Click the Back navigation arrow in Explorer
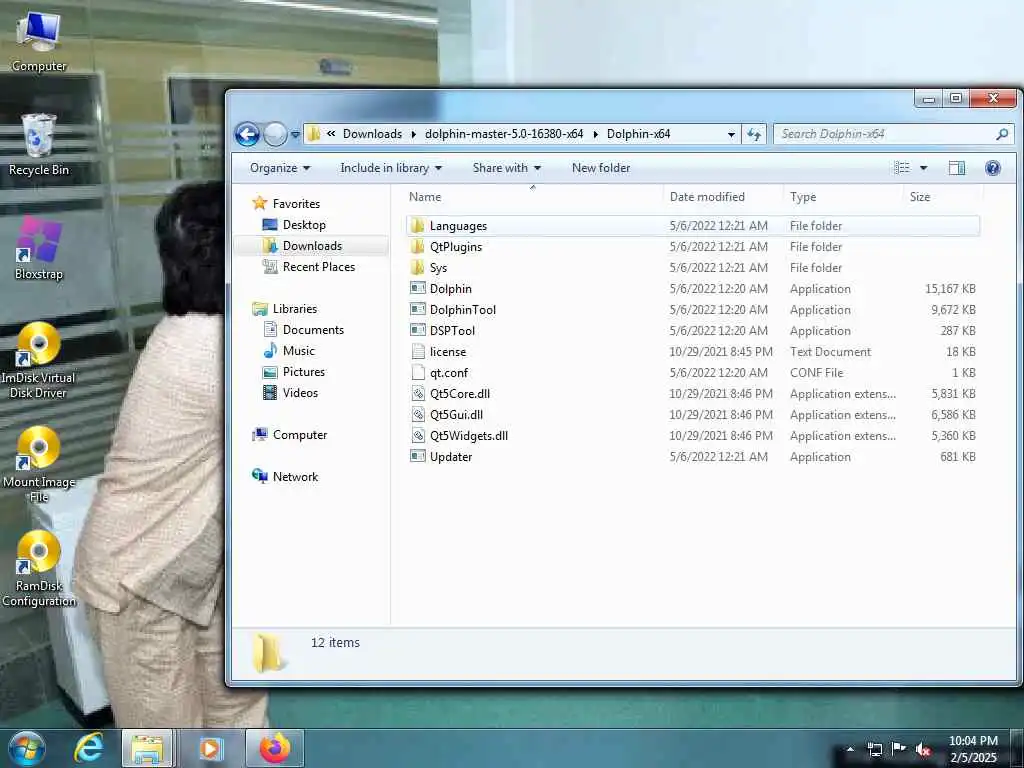This screenshot has width=1024, height=768. pyautogui.click(x=248, y=135)
